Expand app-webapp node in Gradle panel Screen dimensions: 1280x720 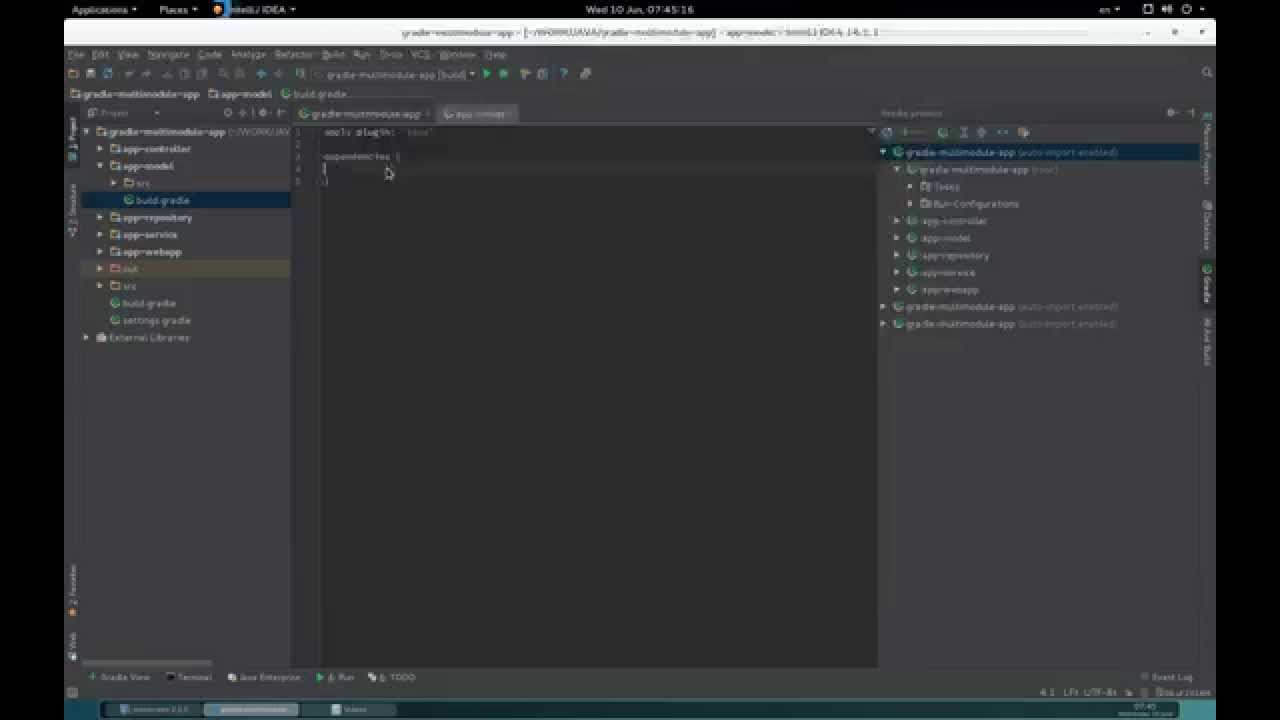coord(897,289)
